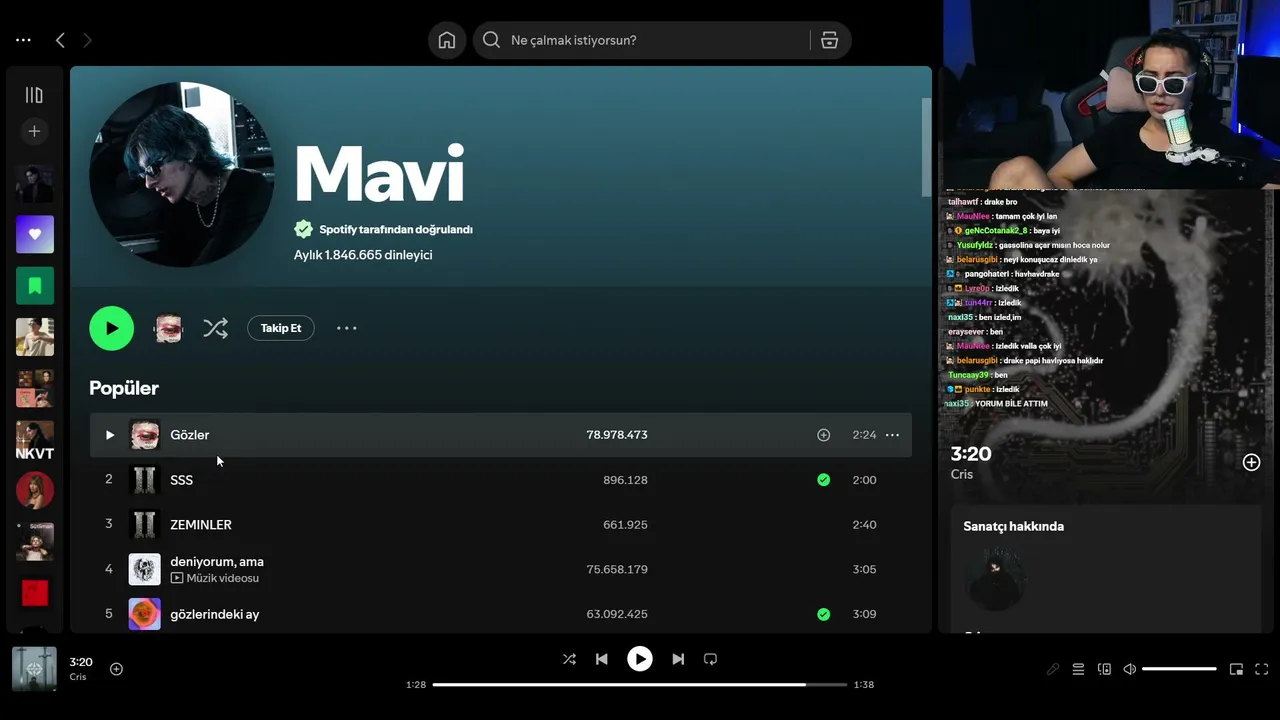
Task: Click the now-playing cover in the bottom bar
Action: click(34, 669)
